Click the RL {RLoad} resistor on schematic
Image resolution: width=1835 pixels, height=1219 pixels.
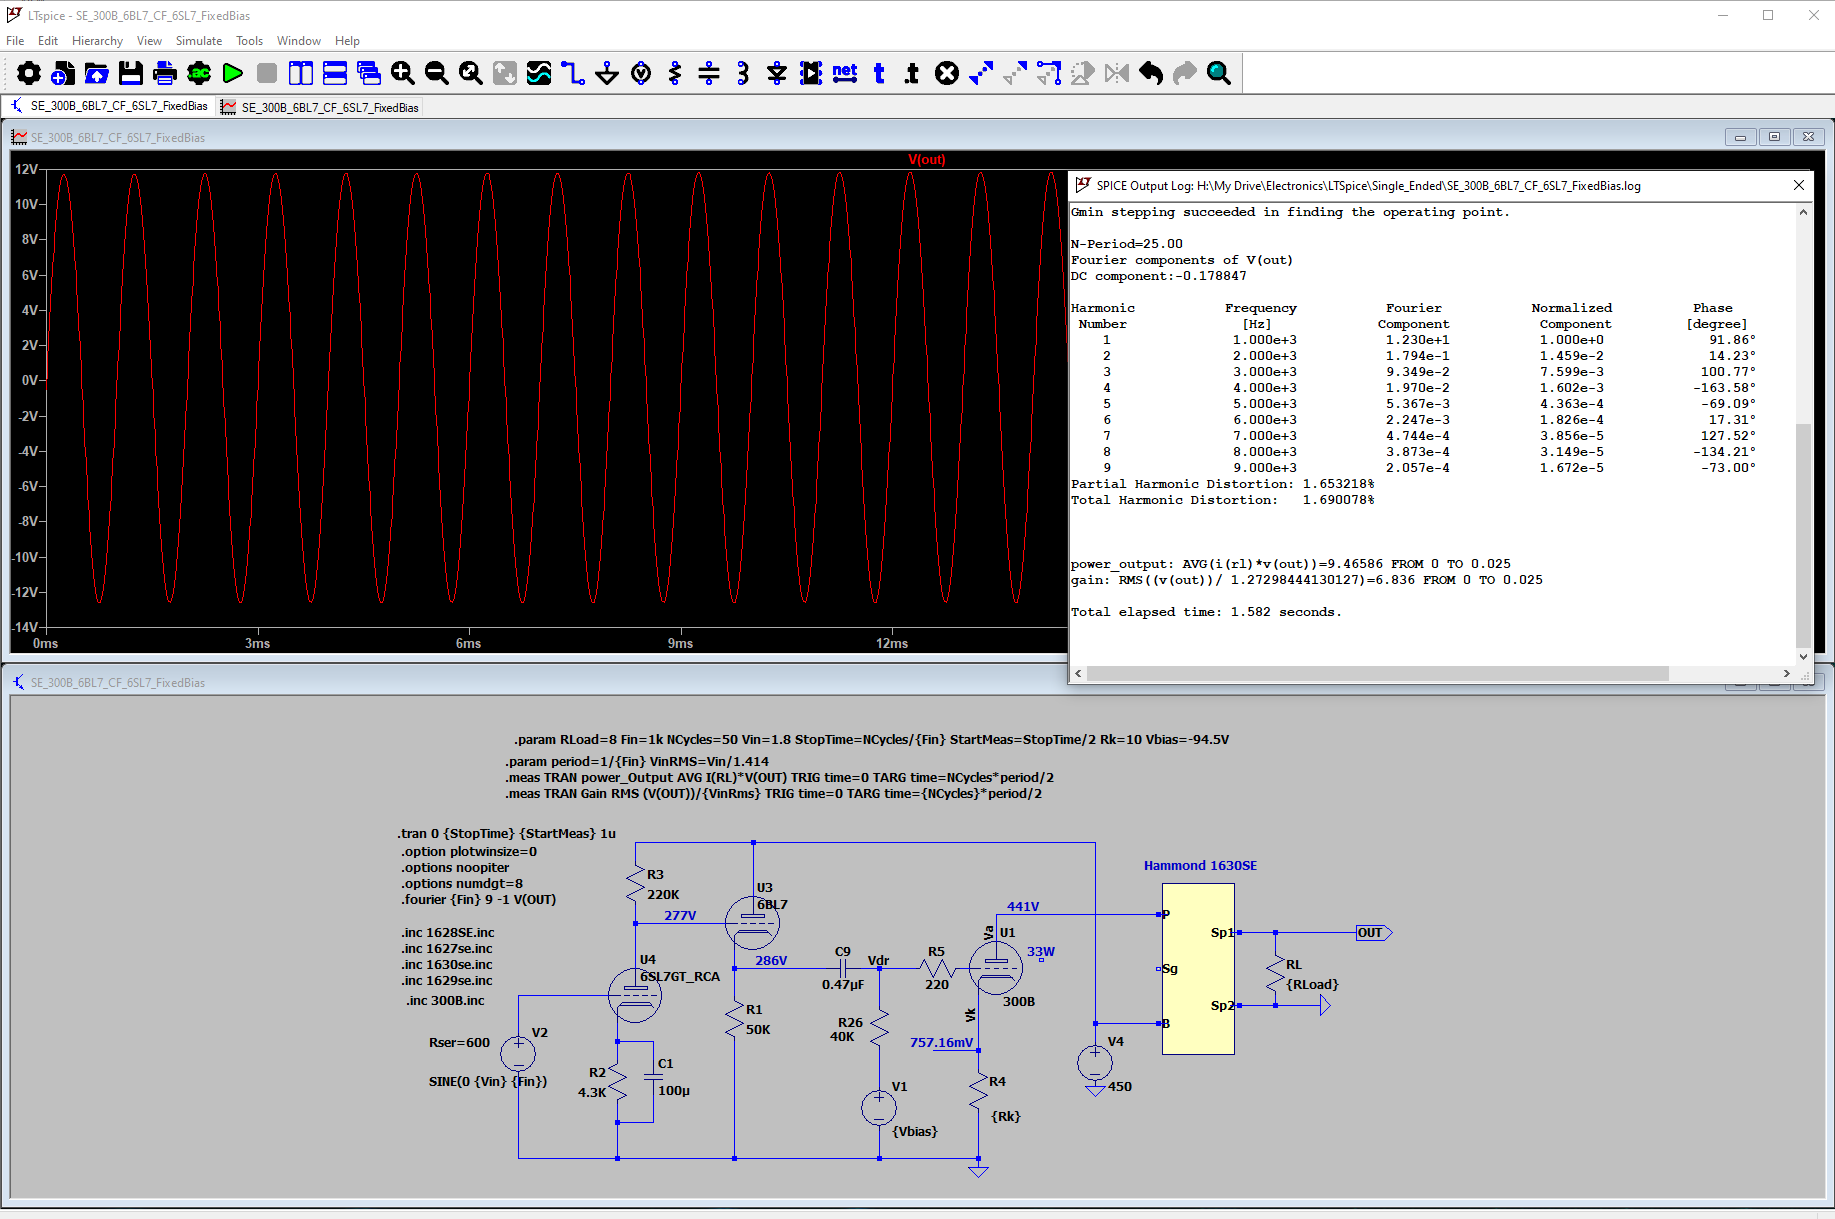(x=1276, y=974)
